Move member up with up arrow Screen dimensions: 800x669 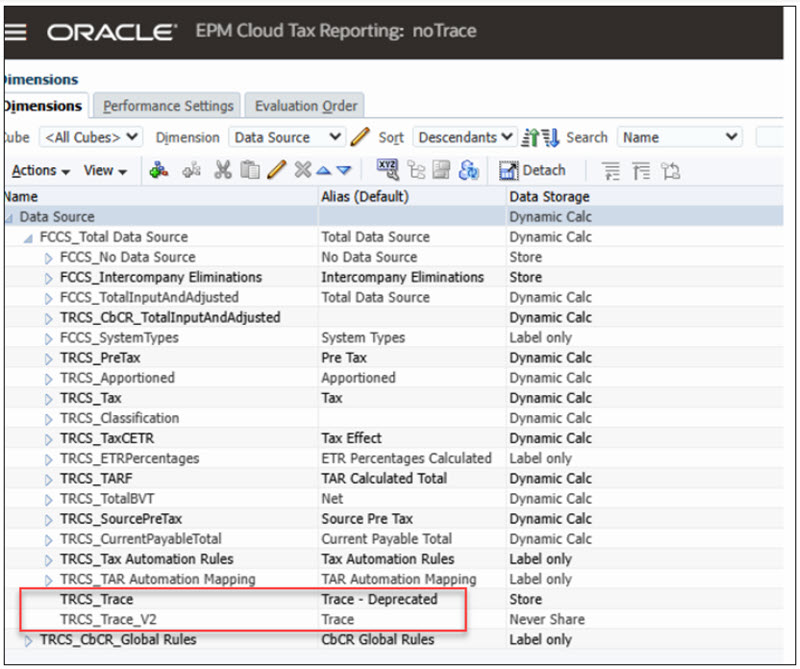click(323, 170)
